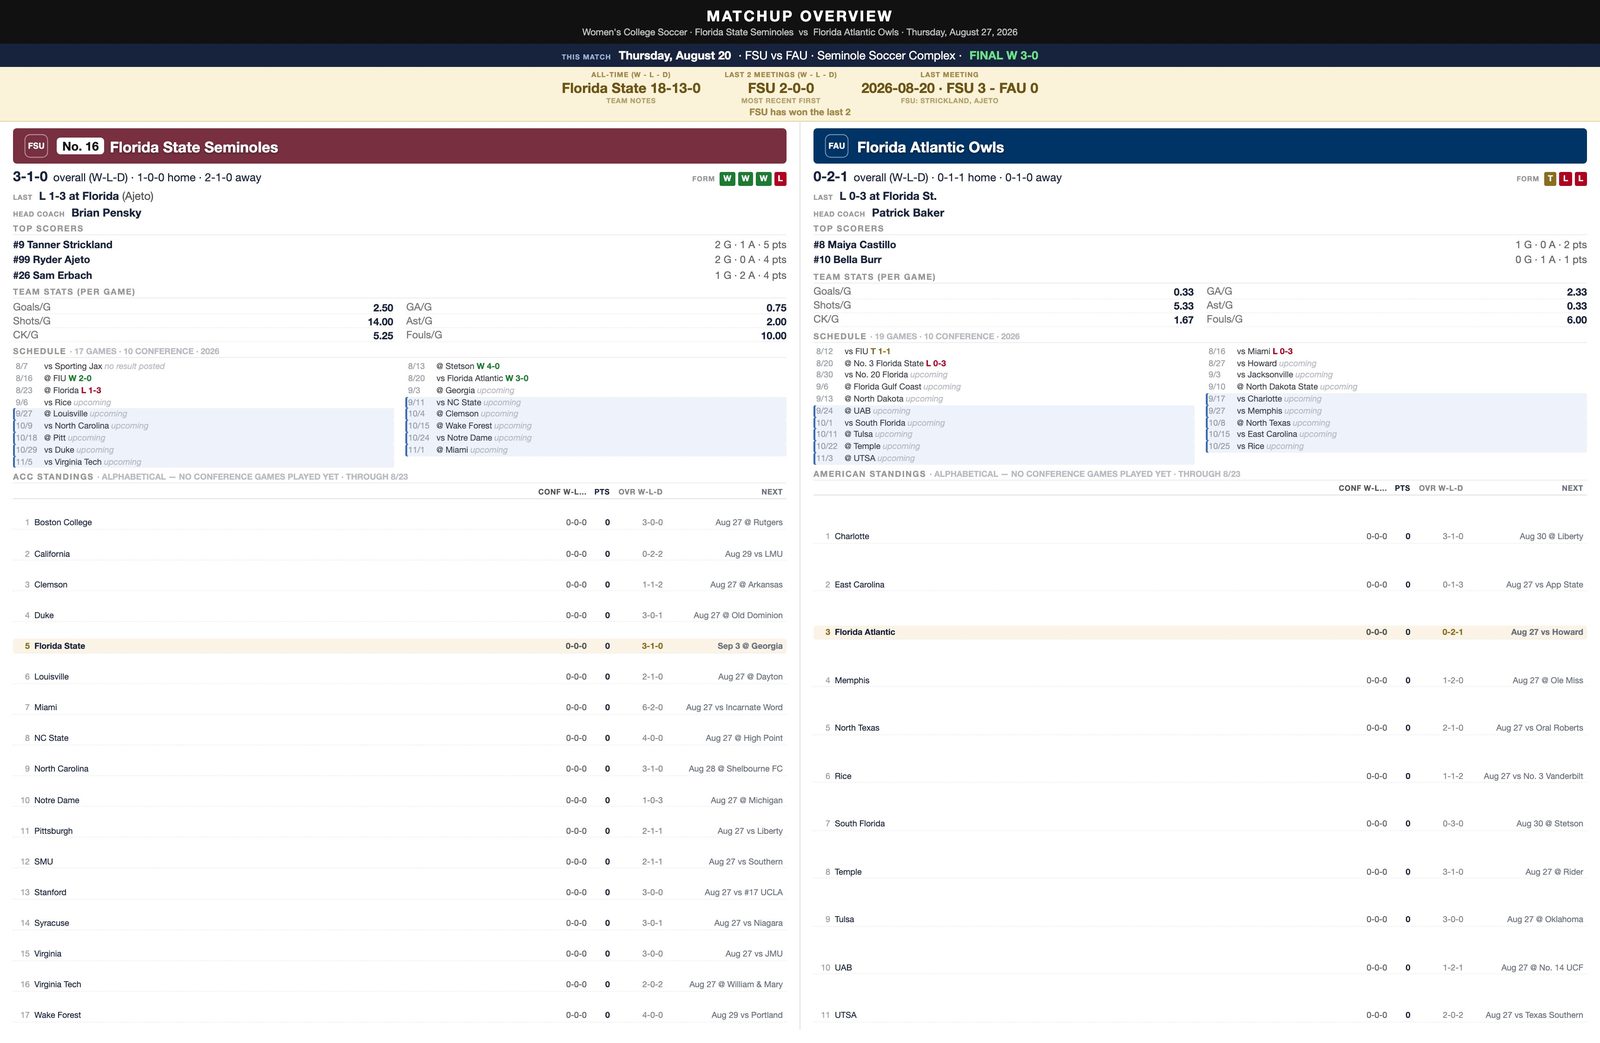Click FSU Shots/G value 14.00
This screenshot has width=1600, height=1043.
(380, 322)
